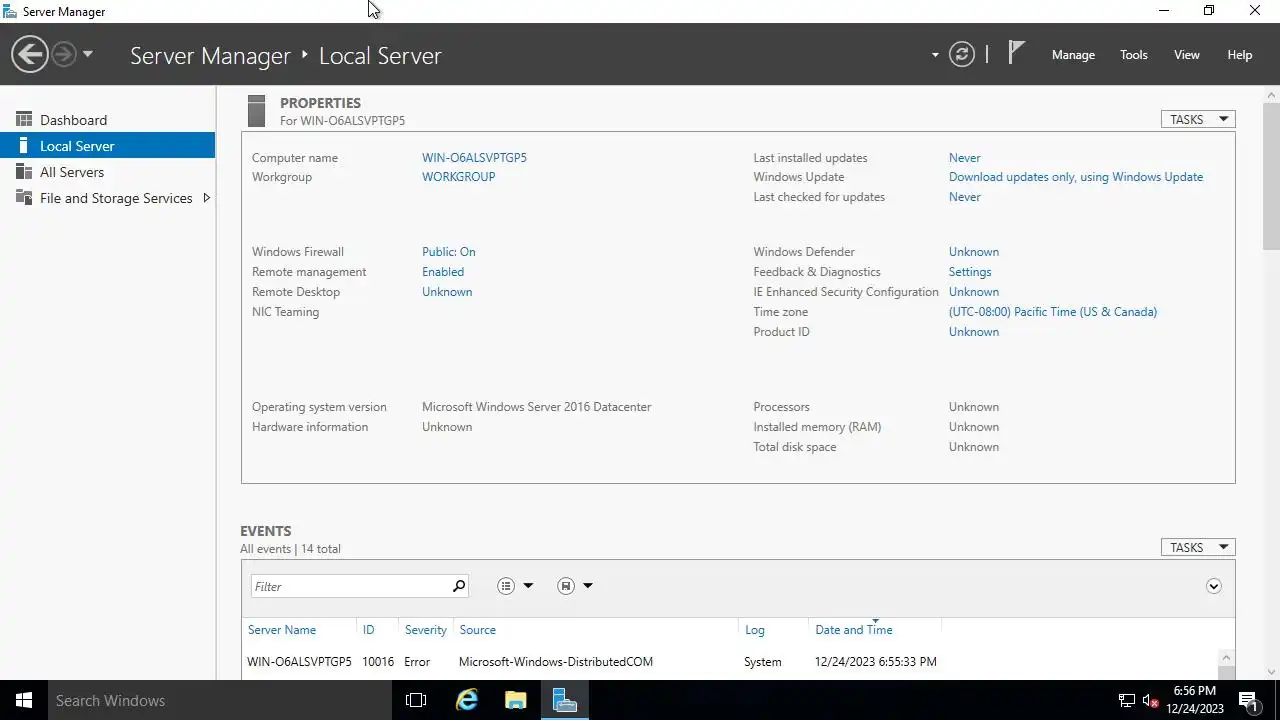The height and width of the screenshot is (720, 1280).
Task: Open notifications flag icon
Action: 1016,53
